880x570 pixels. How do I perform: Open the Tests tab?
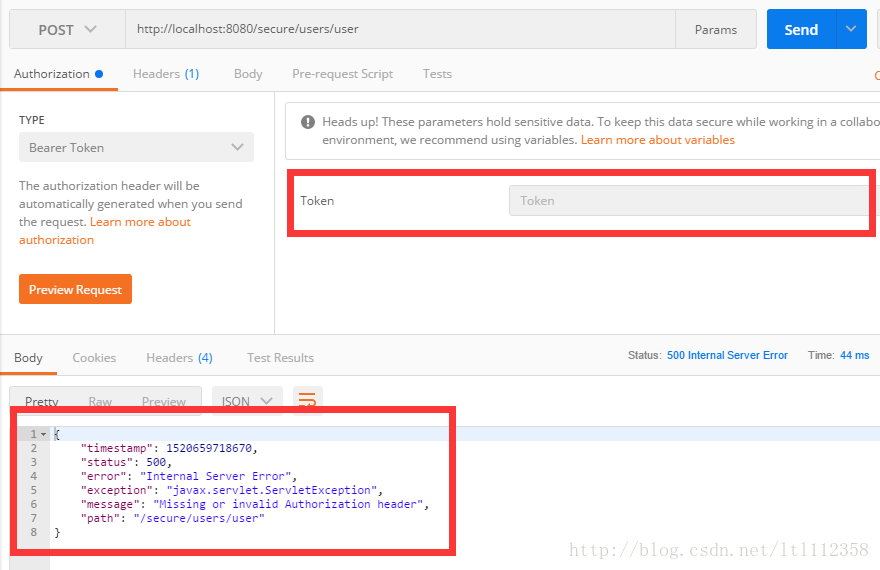[x=437, y=74]
